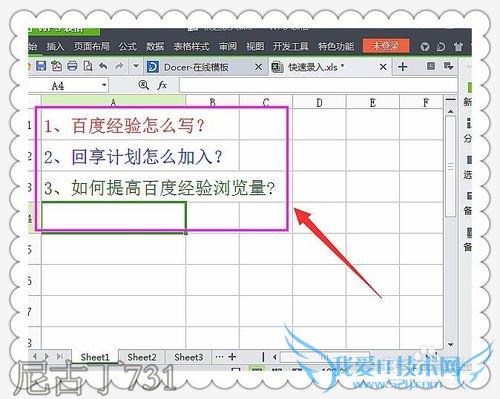500x399 pixels.
Task: Open the 公式 menu tab
Action: [x=128, y=46]
